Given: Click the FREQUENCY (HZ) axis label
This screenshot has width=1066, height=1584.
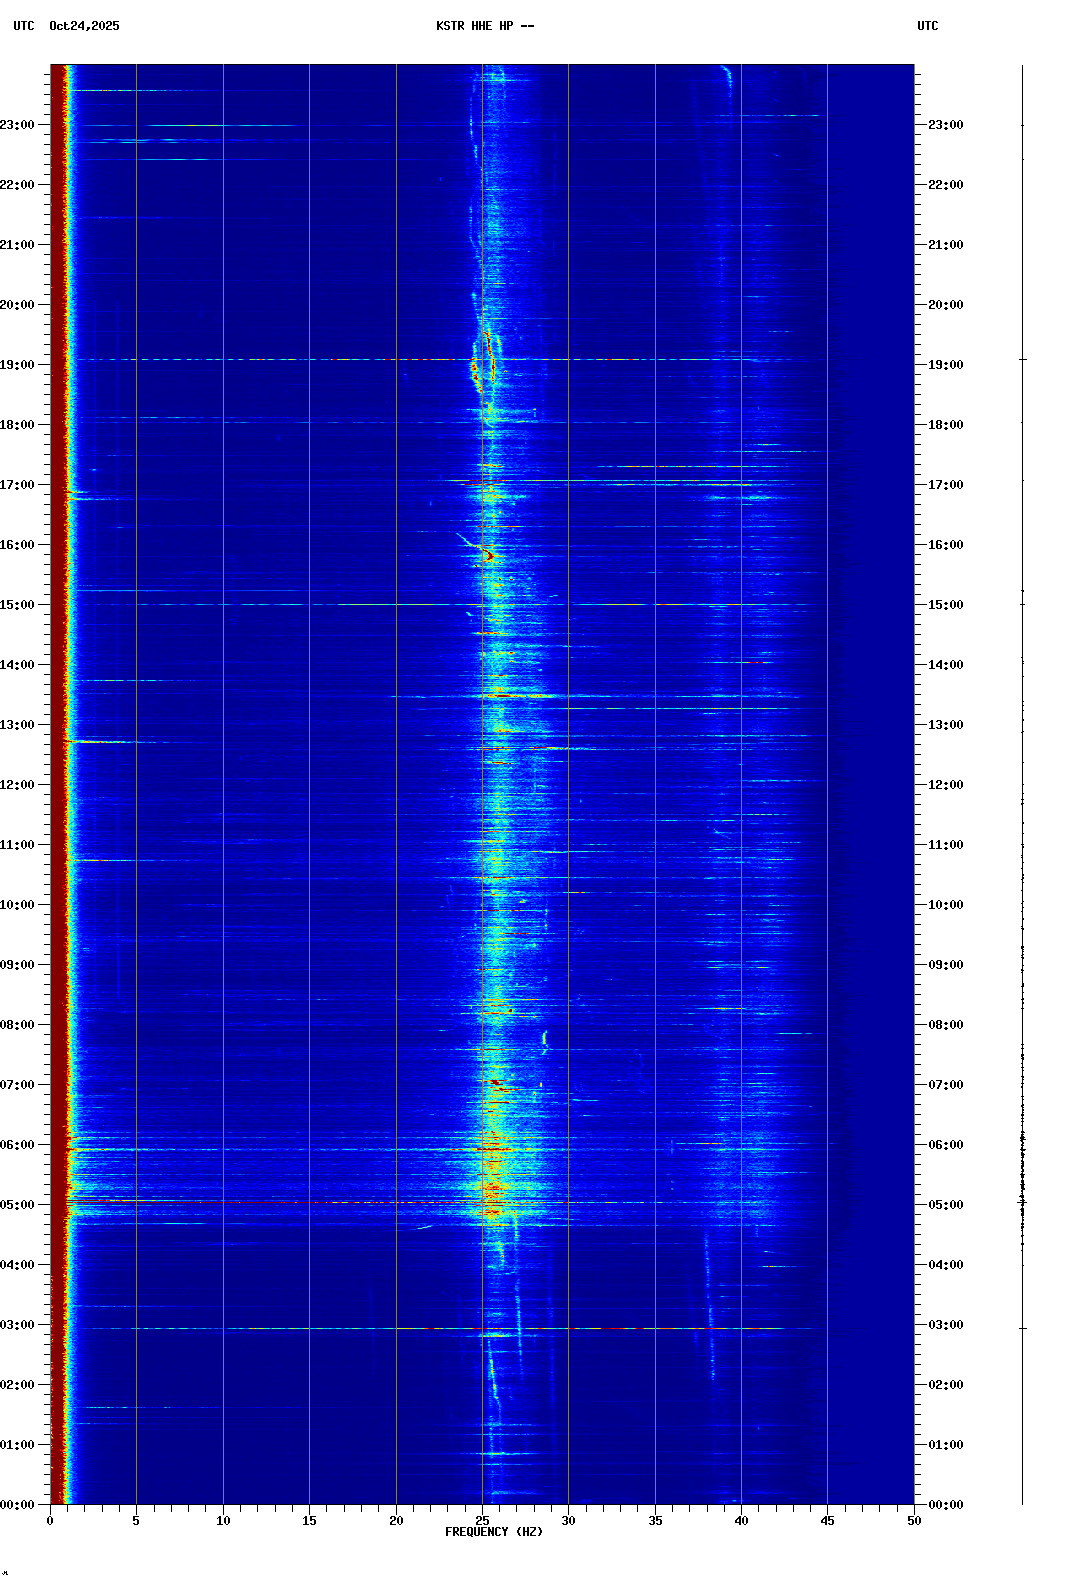Looking at the screenshot, I should 493,1532.
